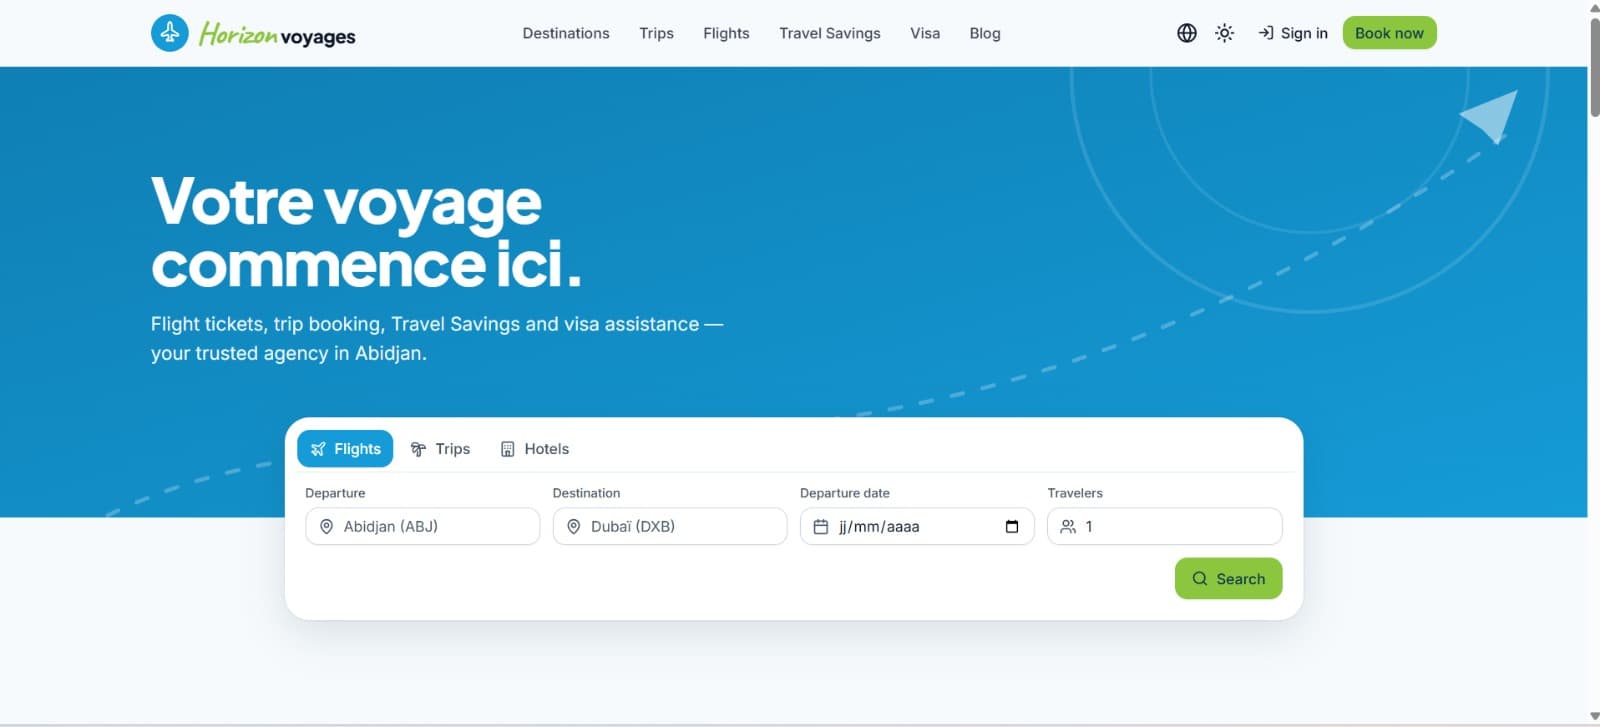Click the Travelers field

1164,526
